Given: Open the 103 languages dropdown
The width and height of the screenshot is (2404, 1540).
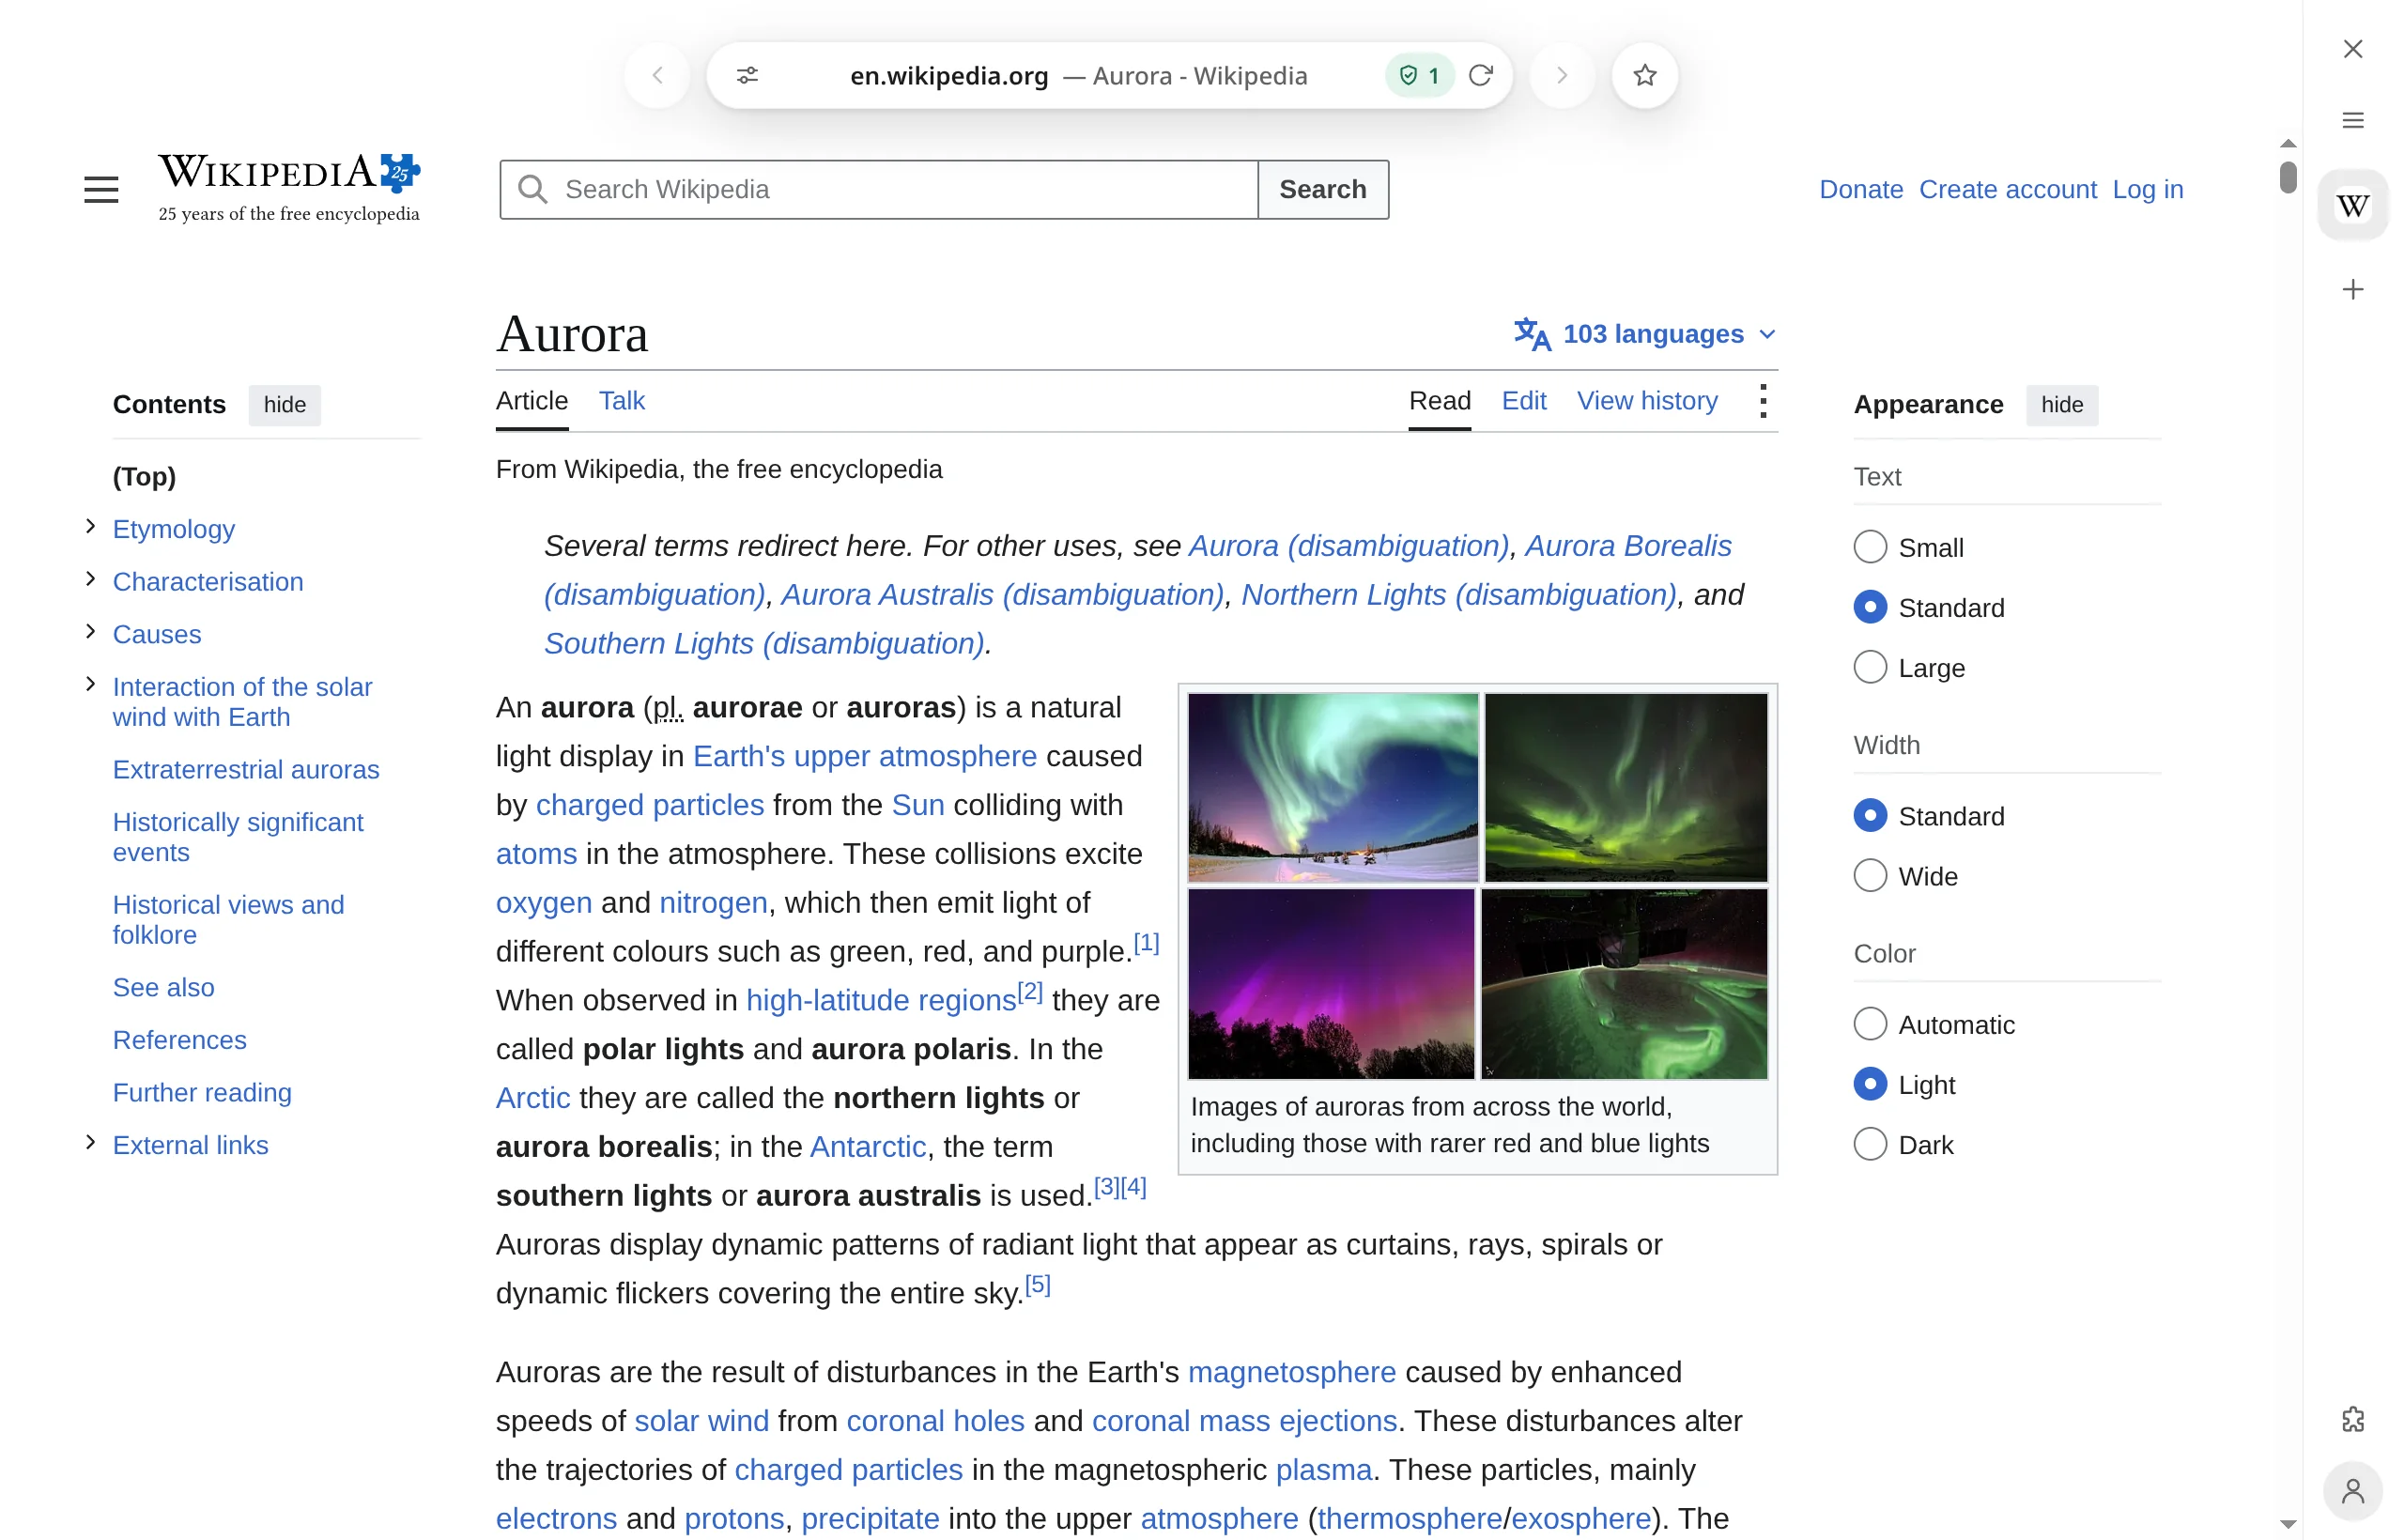Looking at the screenshot, I should 1645,333.
